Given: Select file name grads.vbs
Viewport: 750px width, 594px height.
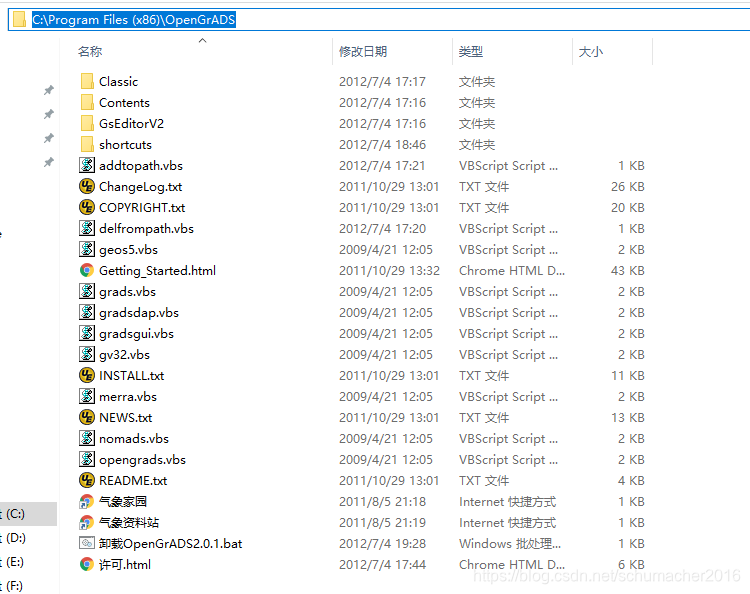Looking at the screenshot, I should point(128,292).
